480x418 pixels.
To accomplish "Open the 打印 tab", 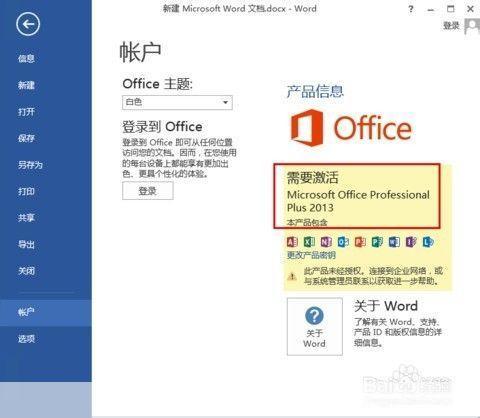I will point(26,191).
